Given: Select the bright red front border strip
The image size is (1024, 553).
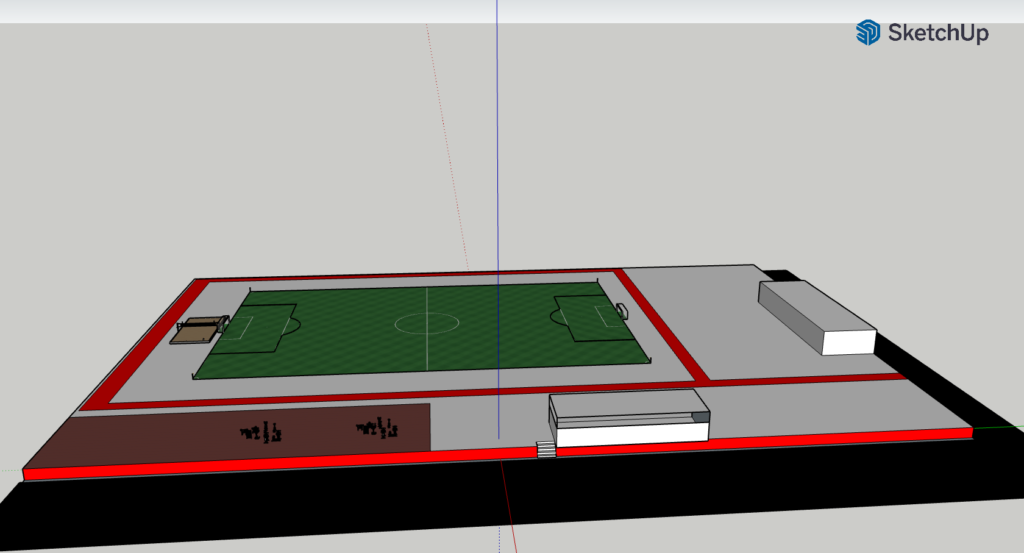Looking at the screenshot, I should (498, 453).
